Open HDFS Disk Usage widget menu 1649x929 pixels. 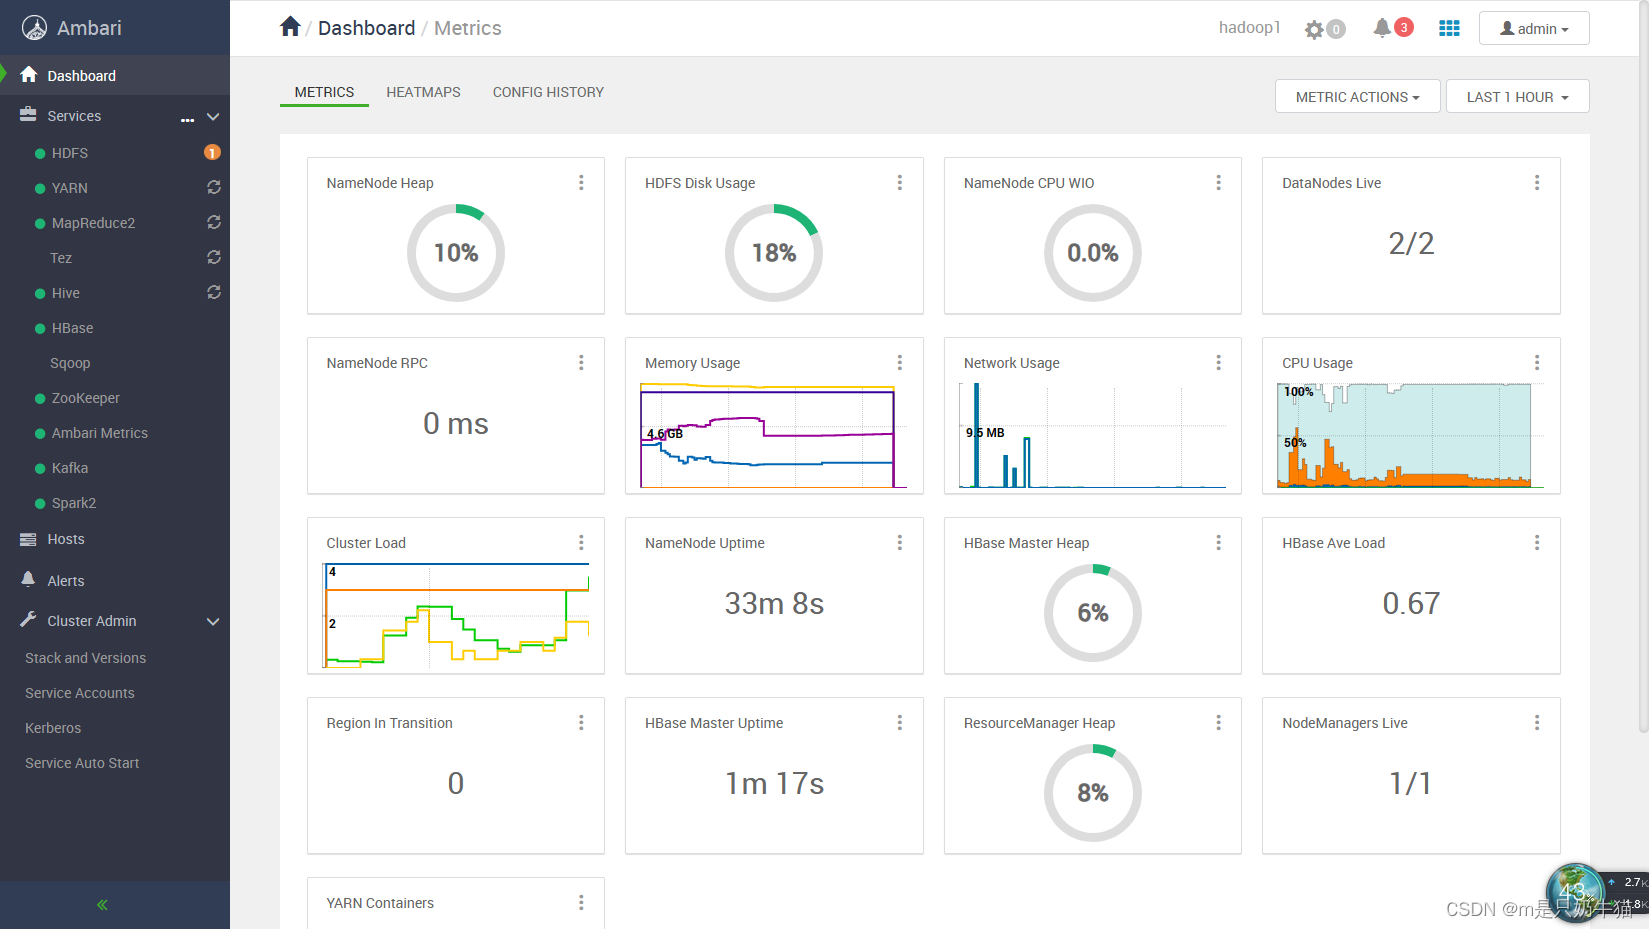point(900,182)
